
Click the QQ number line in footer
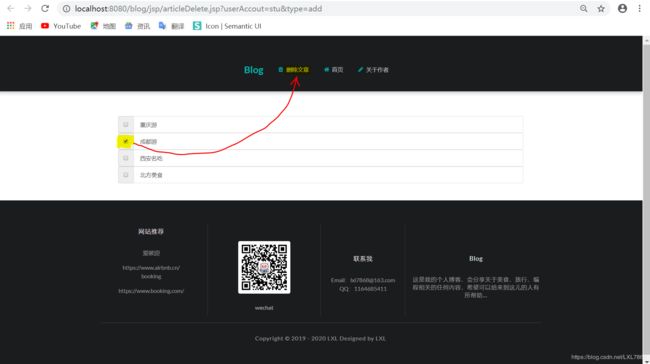click(x=363, y=289)
